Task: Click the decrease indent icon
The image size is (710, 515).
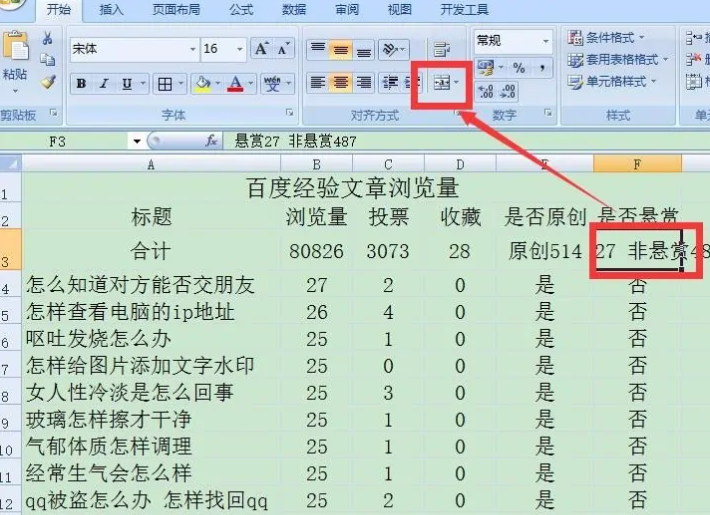Action: coord(390,82)
